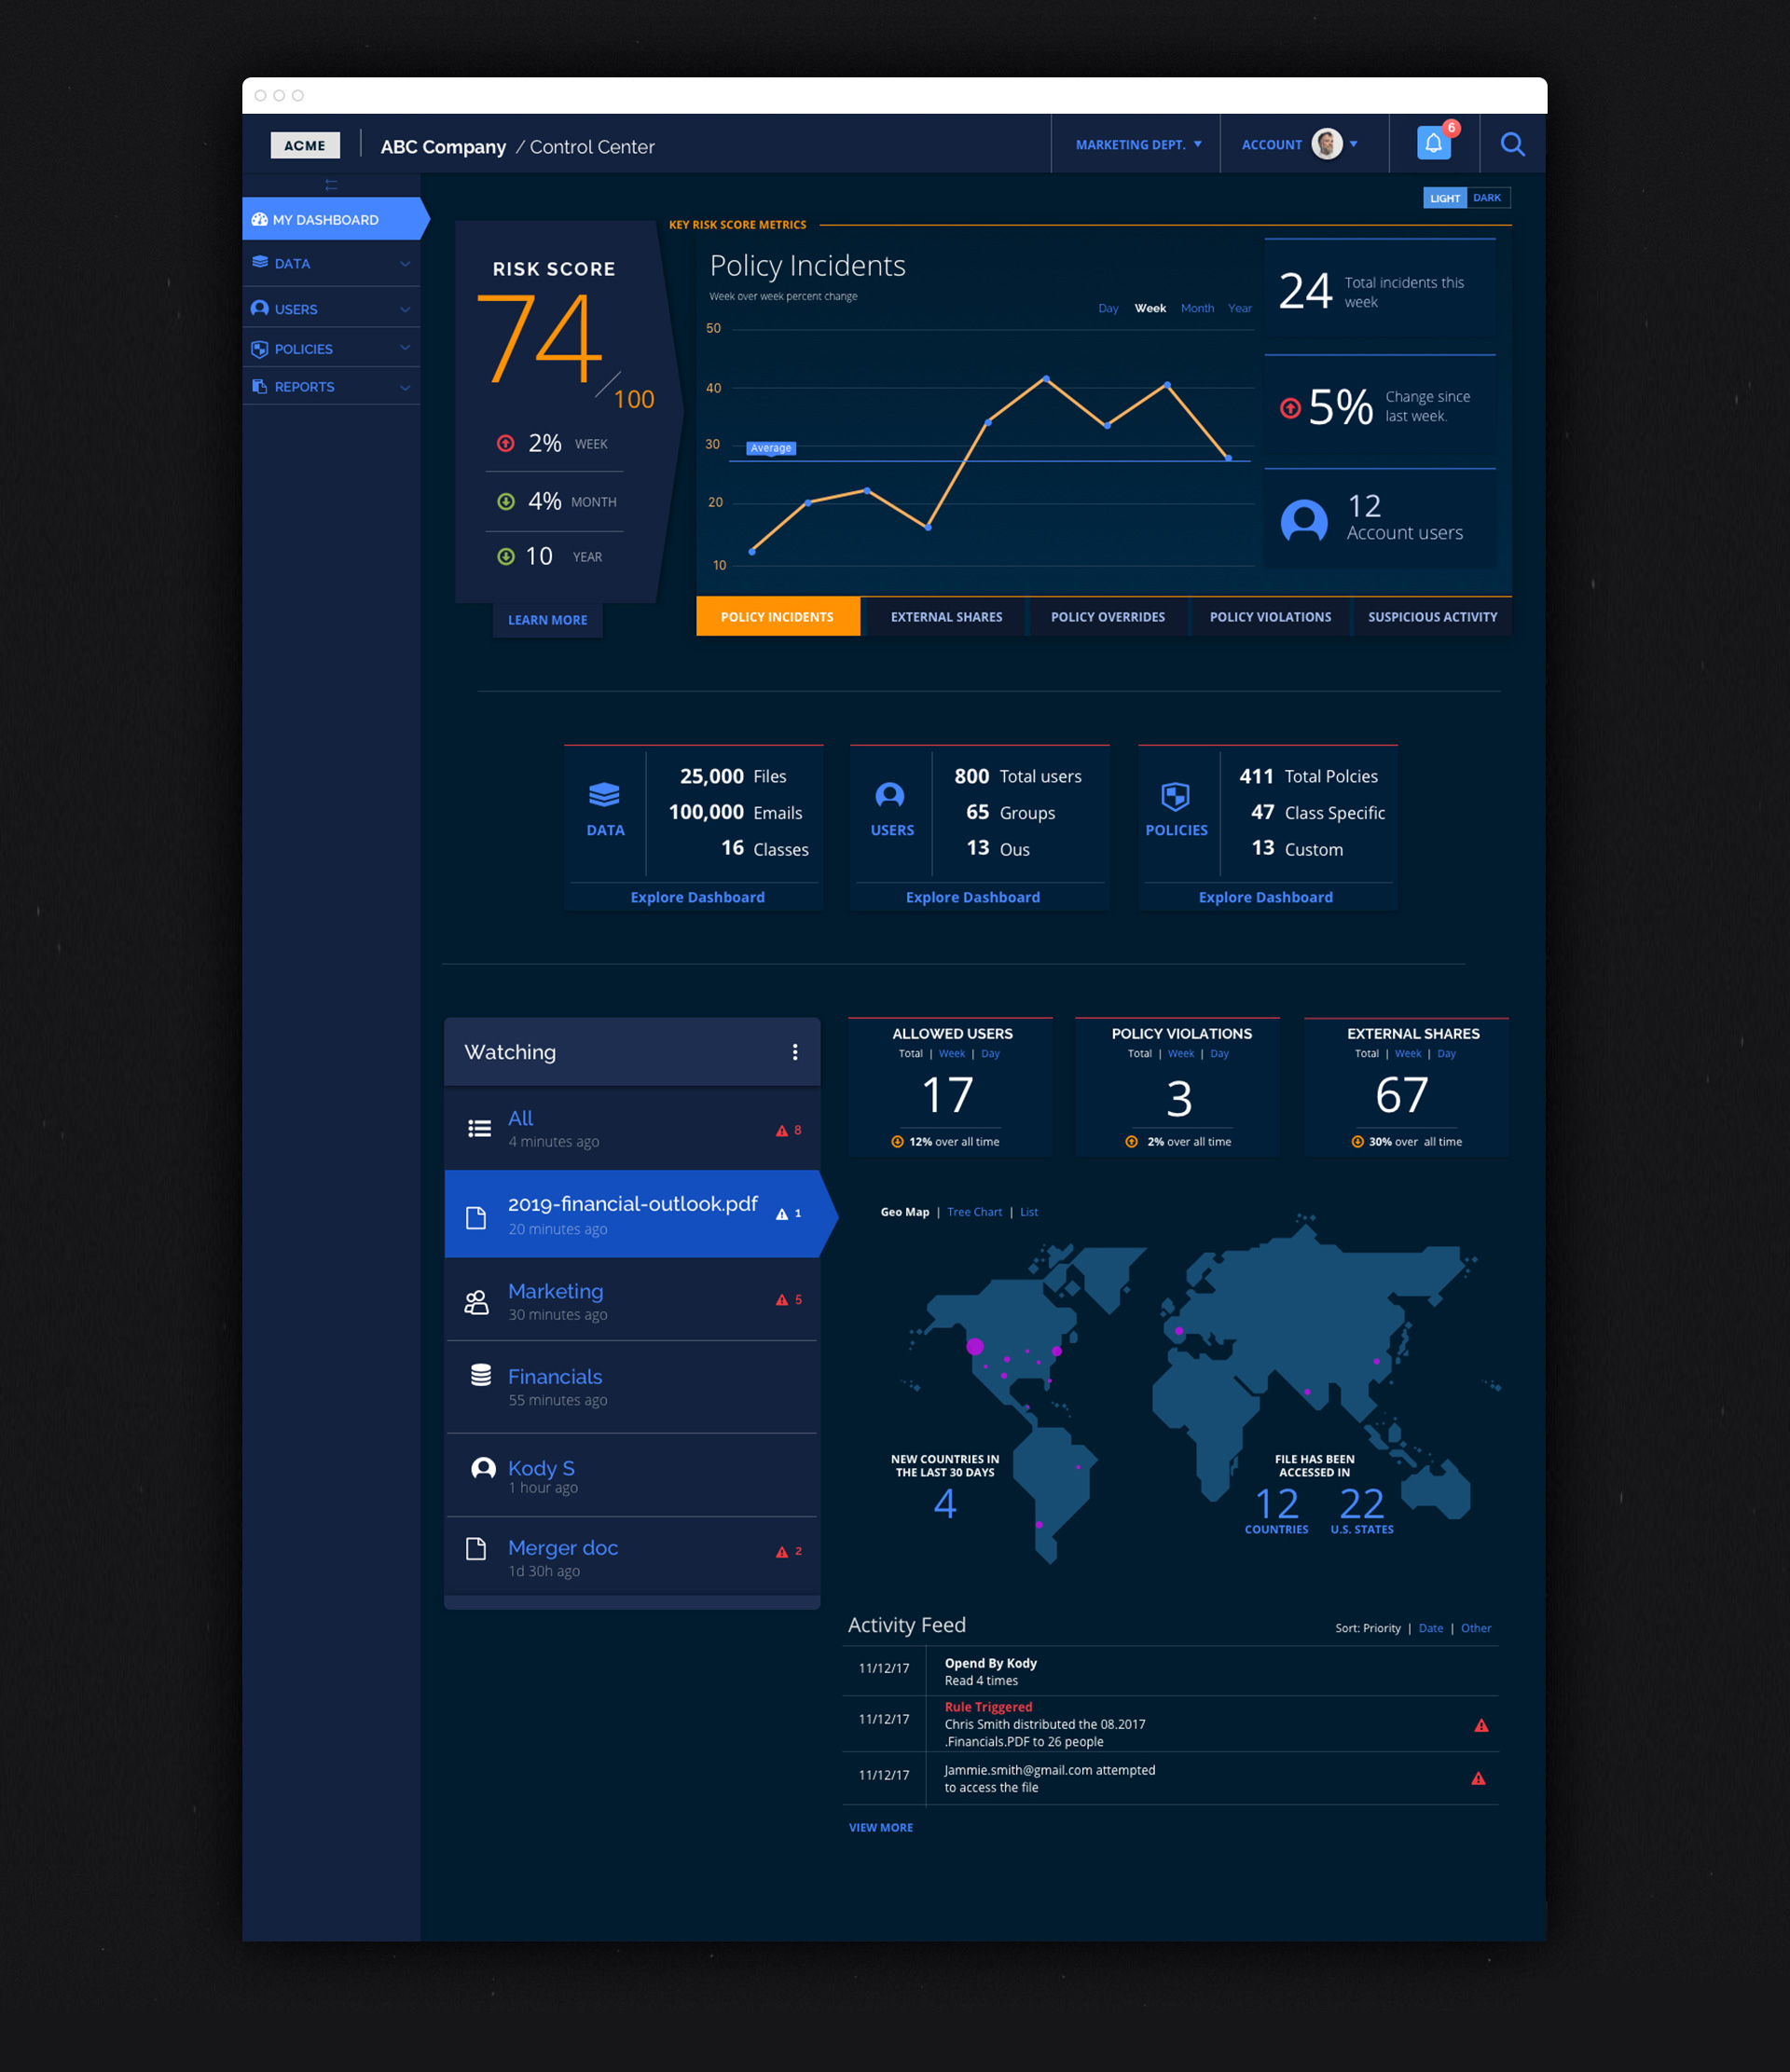The width and height of the screenshot is (1790, 2072).
Task: Set chart range to Day
Action: (1108, 308)
